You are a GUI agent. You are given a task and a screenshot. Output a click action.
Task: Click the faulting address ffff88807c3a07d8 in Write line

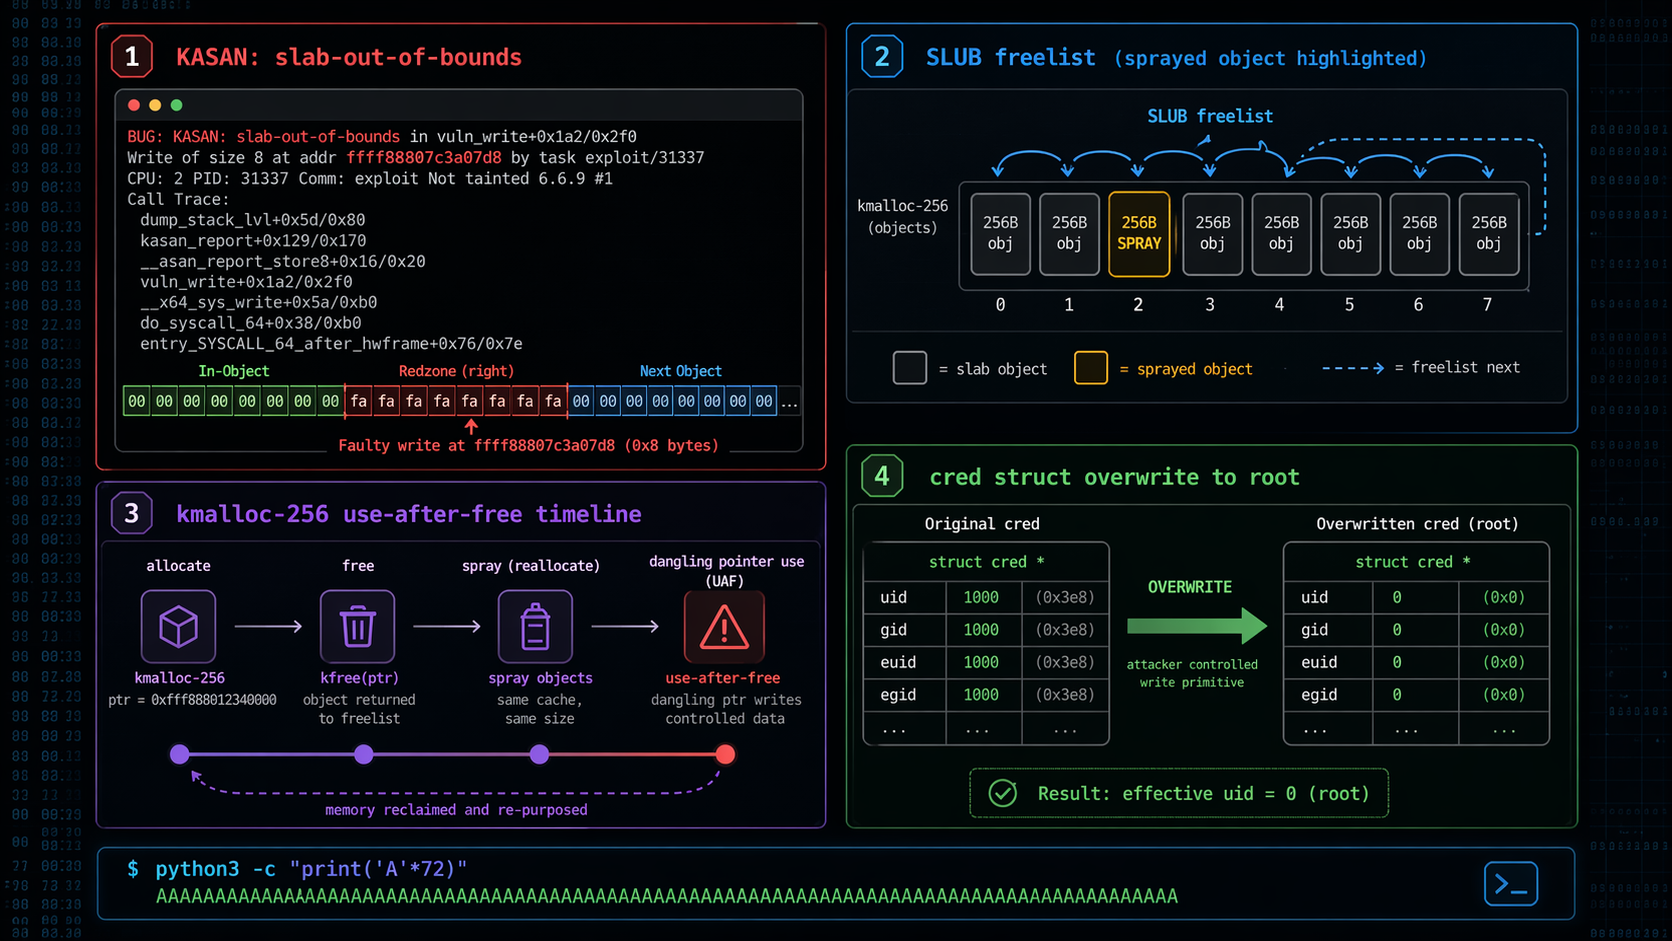click(424, 158)
